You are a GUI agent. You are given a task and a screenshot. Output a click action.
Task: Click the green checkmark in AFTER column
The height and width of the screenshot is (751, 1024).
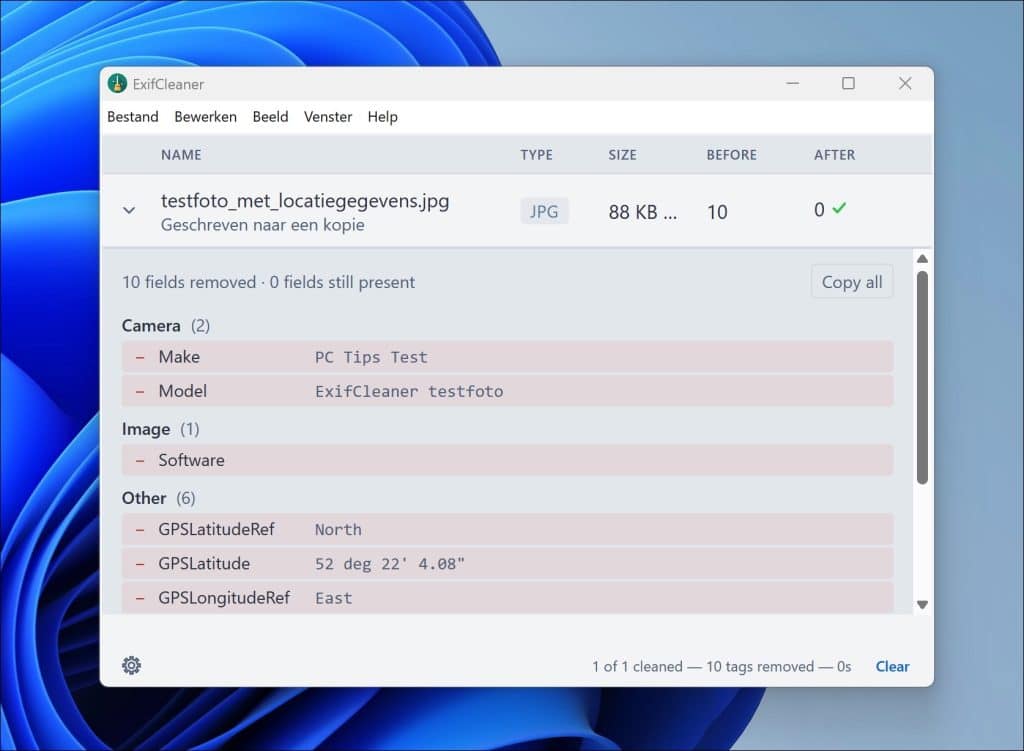click(x=839, y=208)
